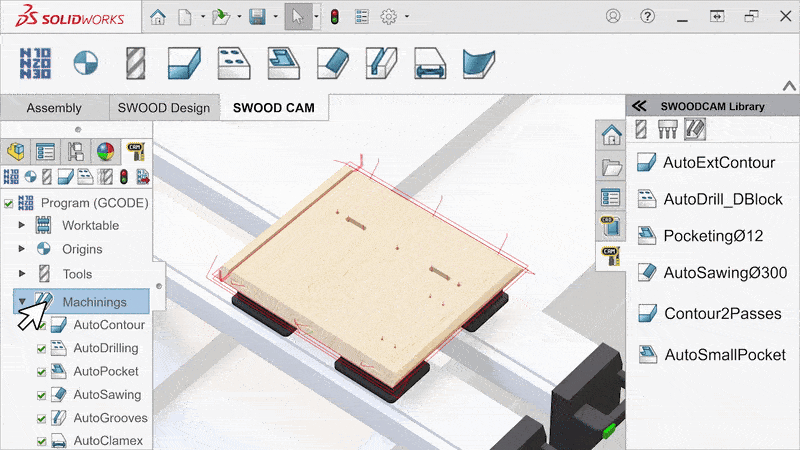Toggle the Program (GCODE) checkbox
The image size is (800, 450).
pos(9,204)
